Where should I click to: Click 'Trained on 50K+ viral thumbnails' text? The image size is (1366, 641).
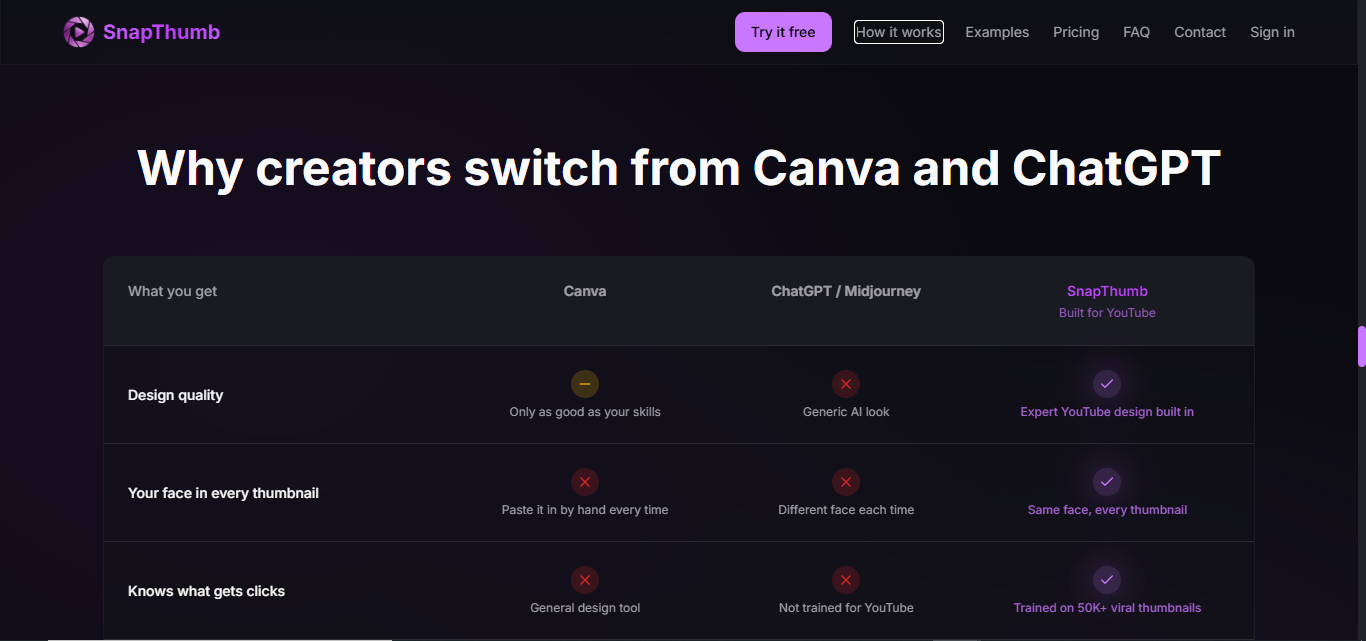pyautogui.click(x=1107, y=608)
